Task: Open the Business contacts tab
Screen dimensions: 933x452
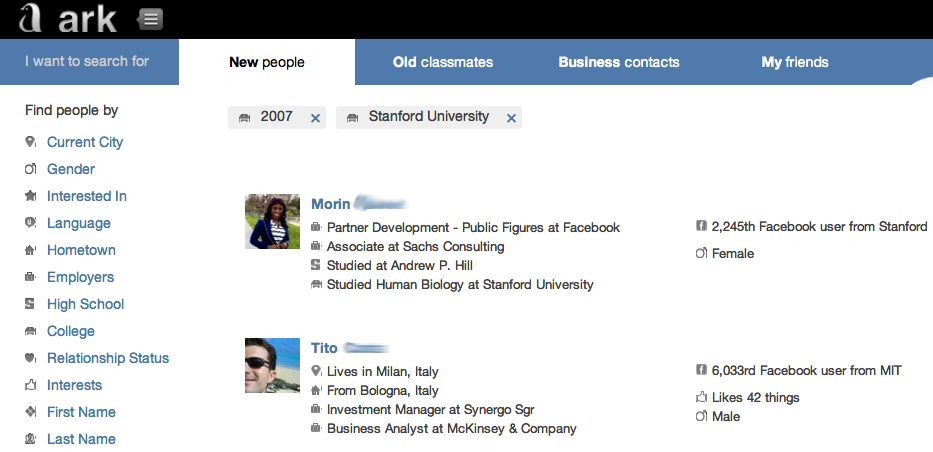Action: [x=618, y=62]
